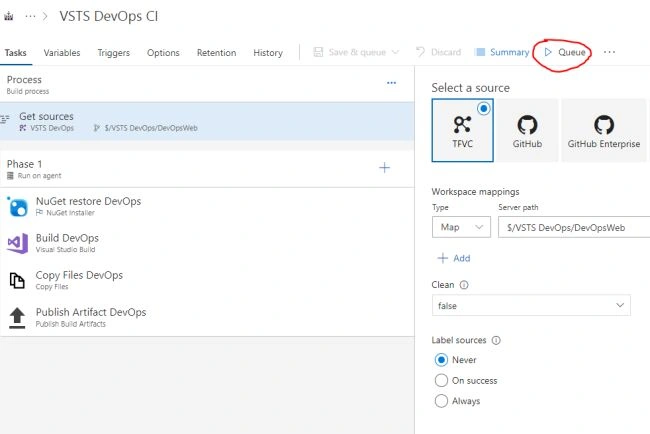Select the Never label sources option
The height and width of the screenshot is (434, 650).
(x=441, y=360)
